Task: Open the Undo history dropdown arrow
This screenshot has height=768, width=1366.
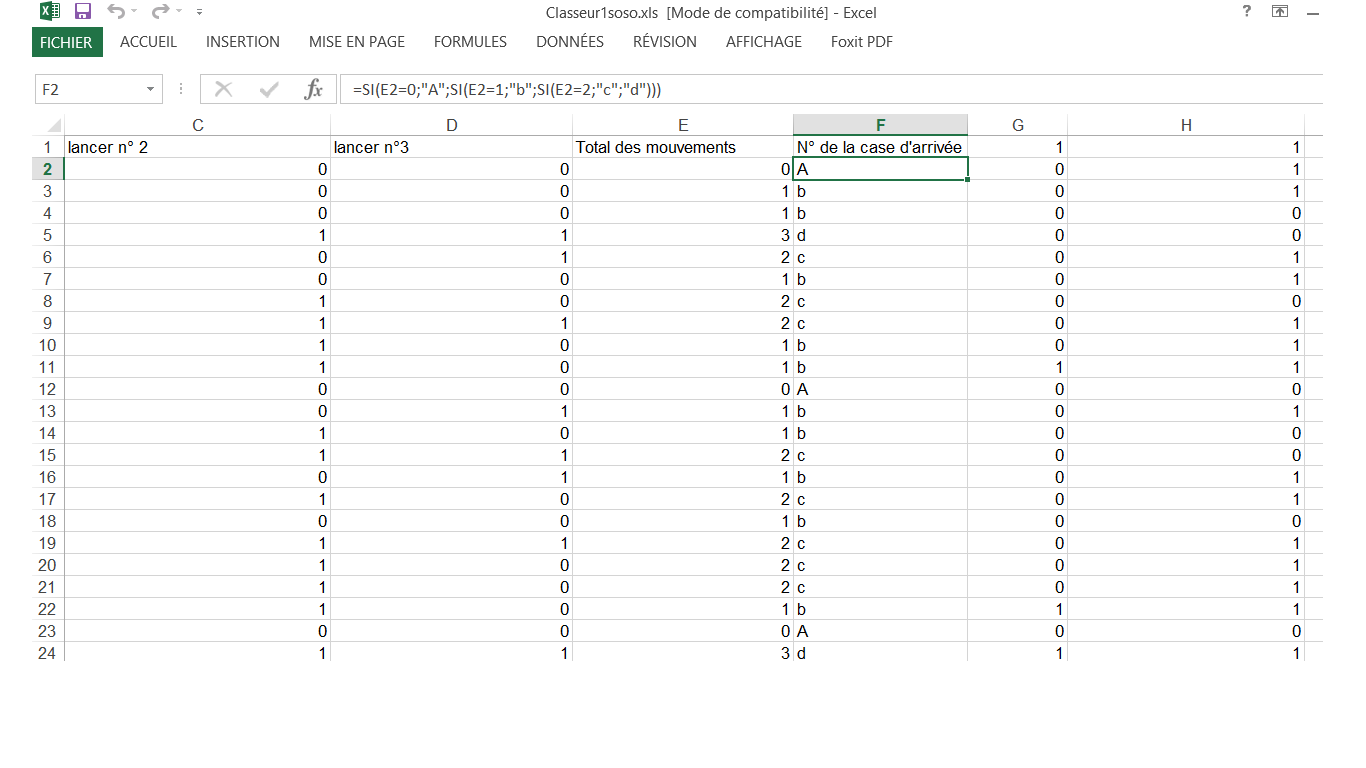Action: click(x=134, y=12)
